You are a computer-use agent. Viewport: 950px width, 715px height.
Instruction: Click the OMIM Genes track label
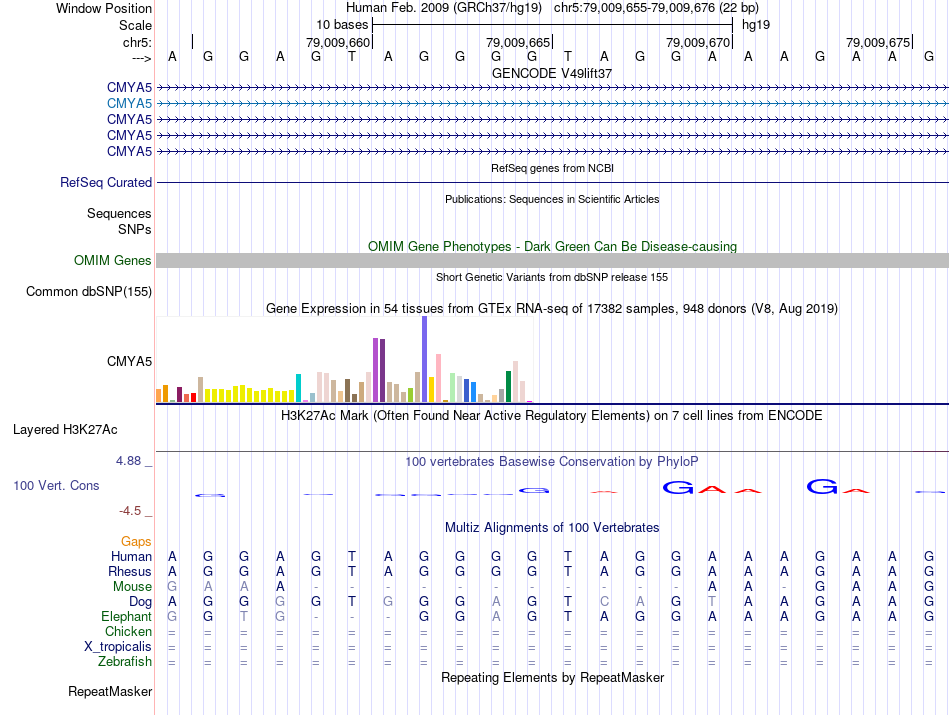113,261
